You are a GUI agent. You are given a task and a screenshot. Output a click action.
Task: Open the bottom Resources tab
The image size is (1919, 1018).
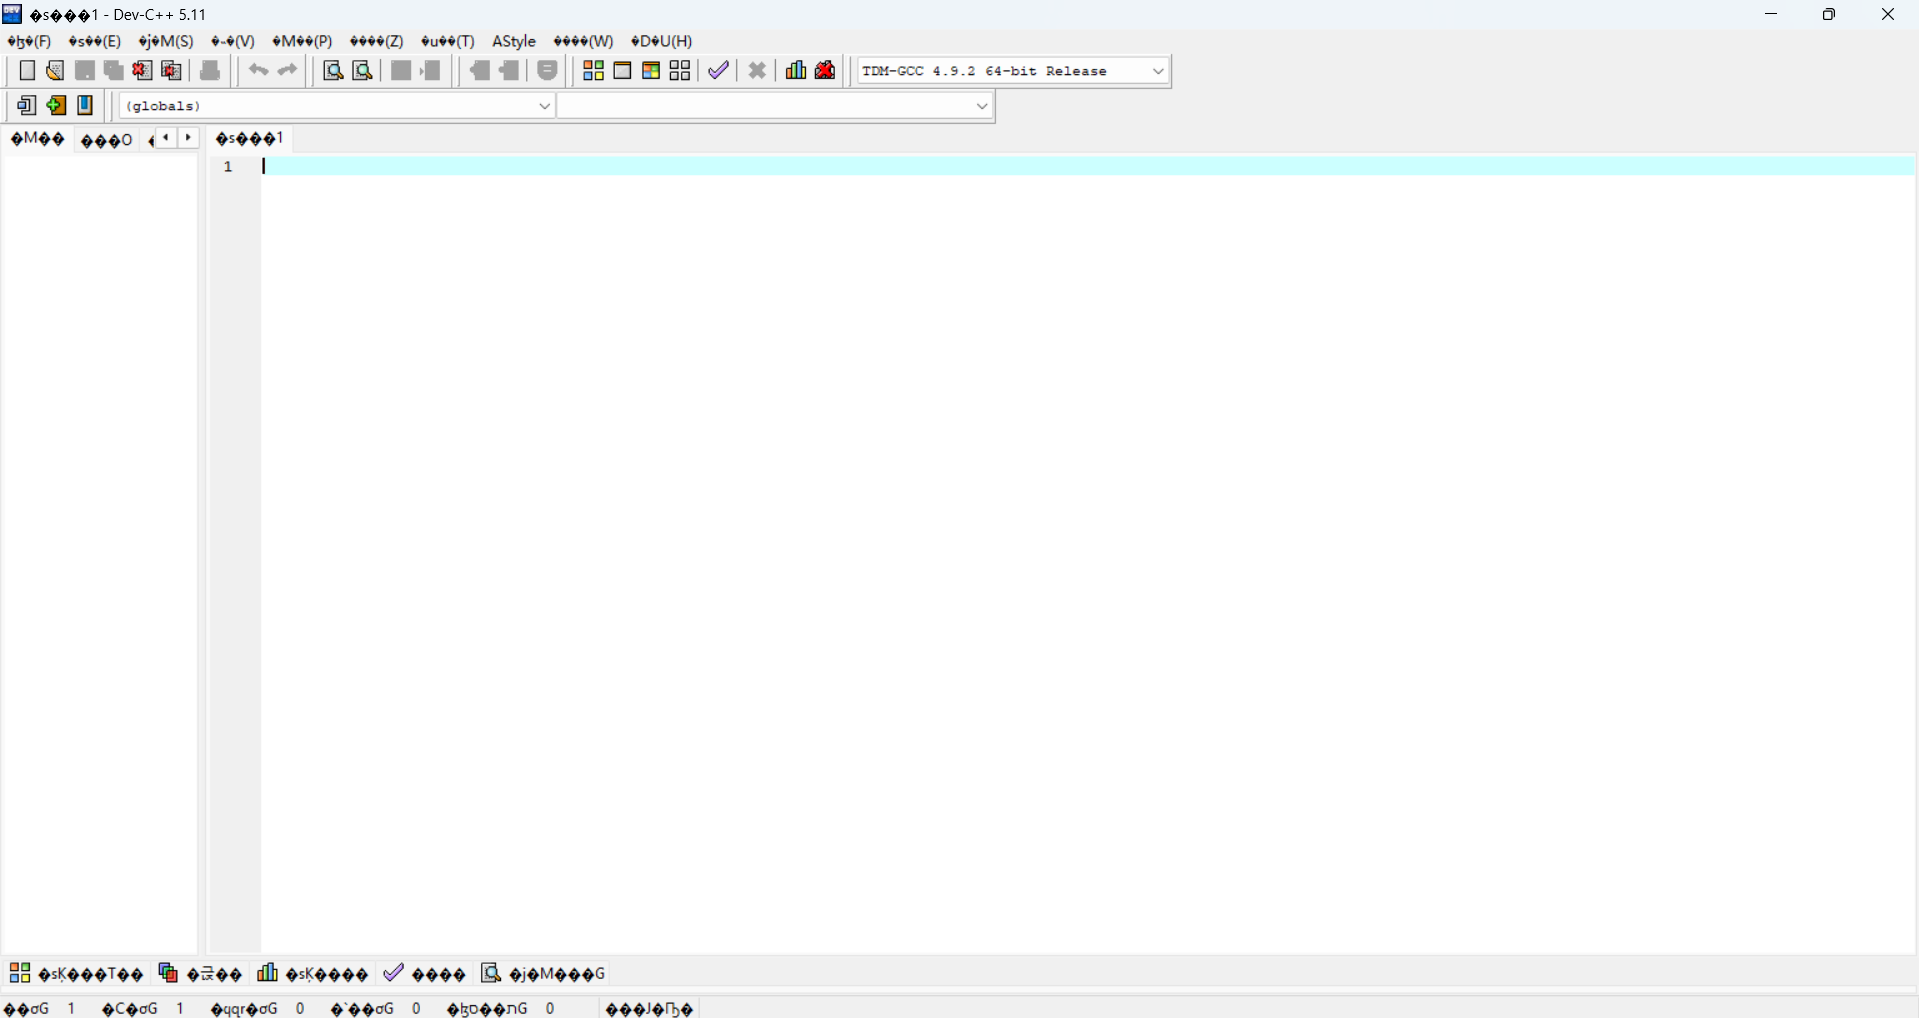(201, 973)
